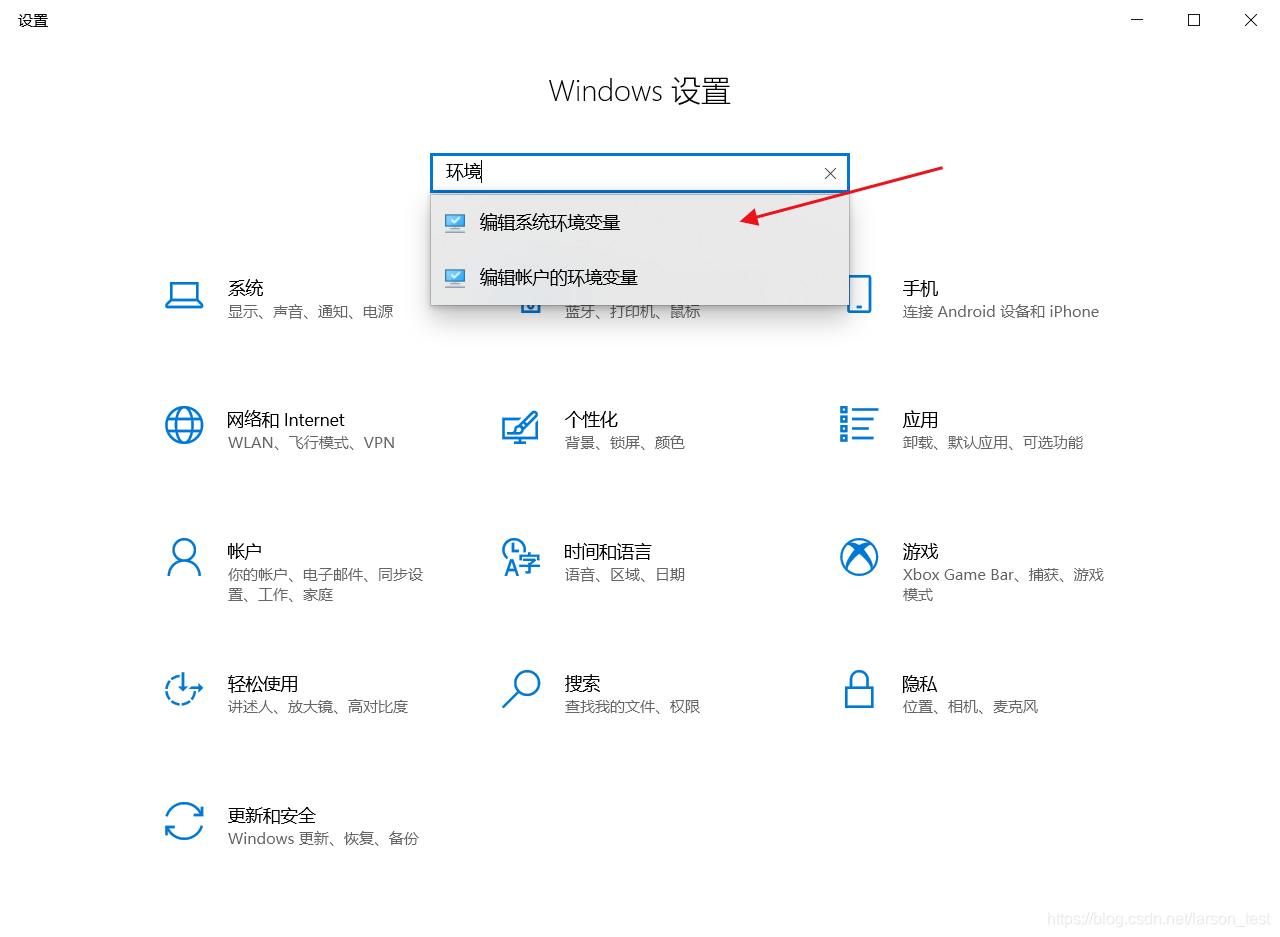
Task: Click description 显示、声音、通知、电源
Action: point(311,312)
